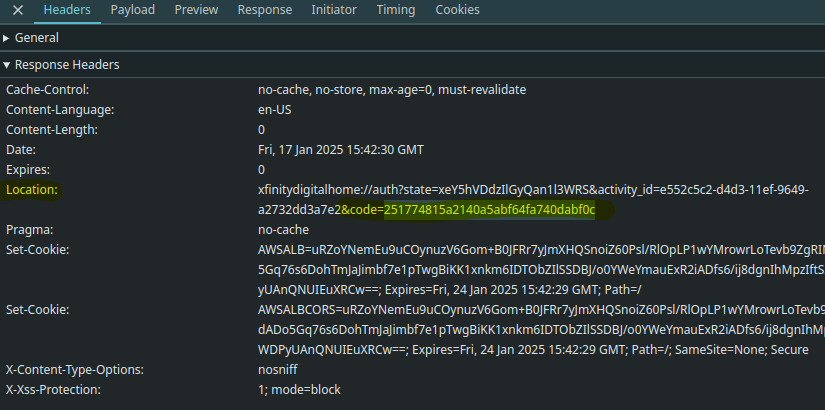Open the Cookies tab
Viewport: 825px width, 410px height.
point(457,10)
